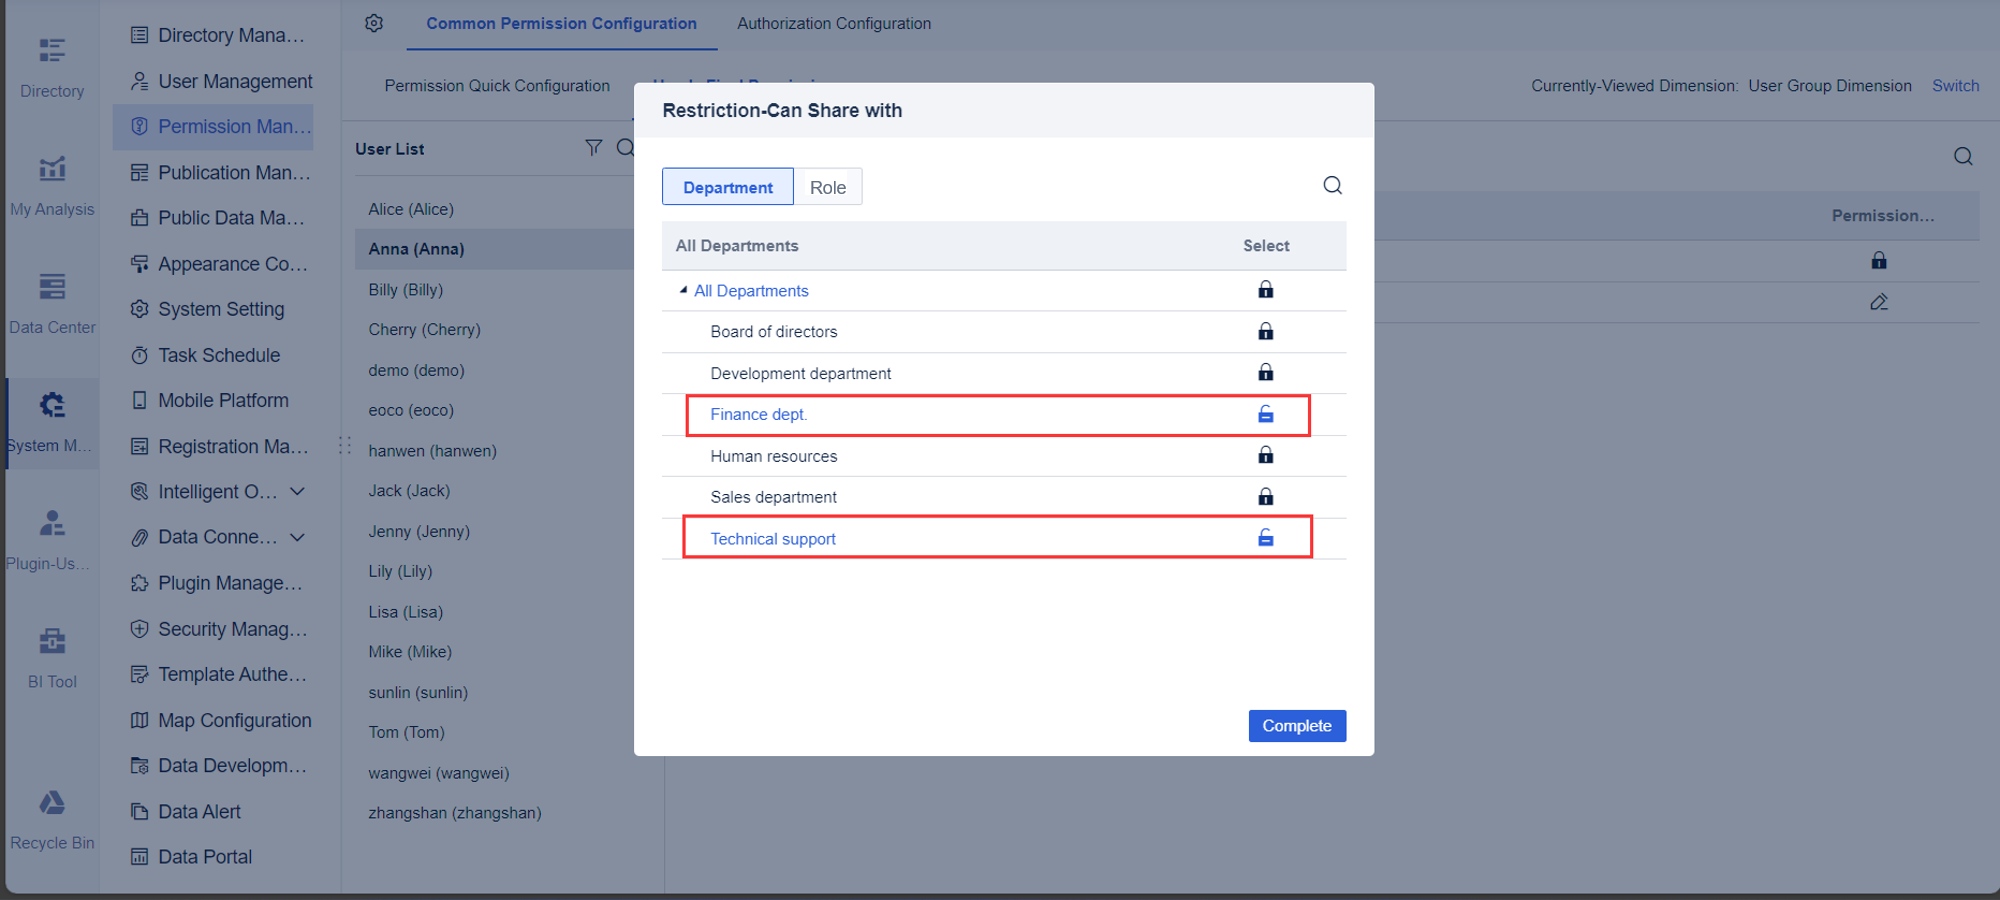
Task: Unlock the Board of directors restriction
Action: pos(1265,331)
